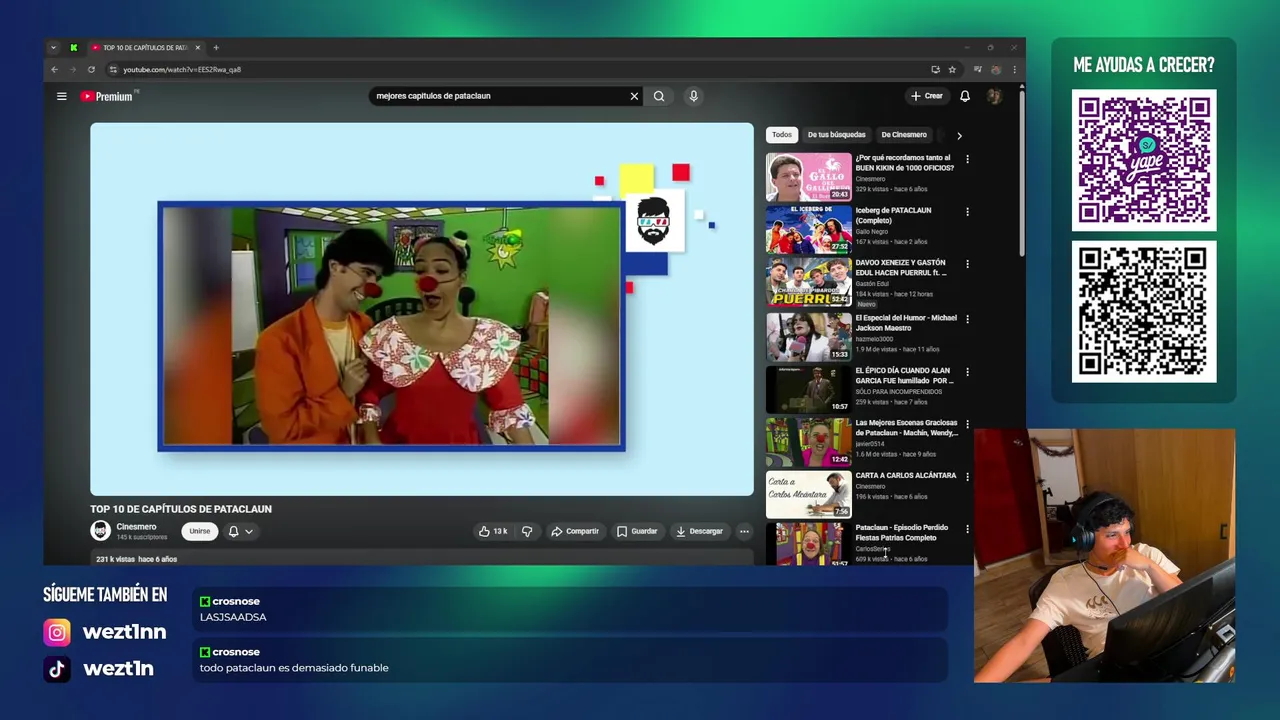
Task: Join channel with Unirse button
Action: click(200, 531)
